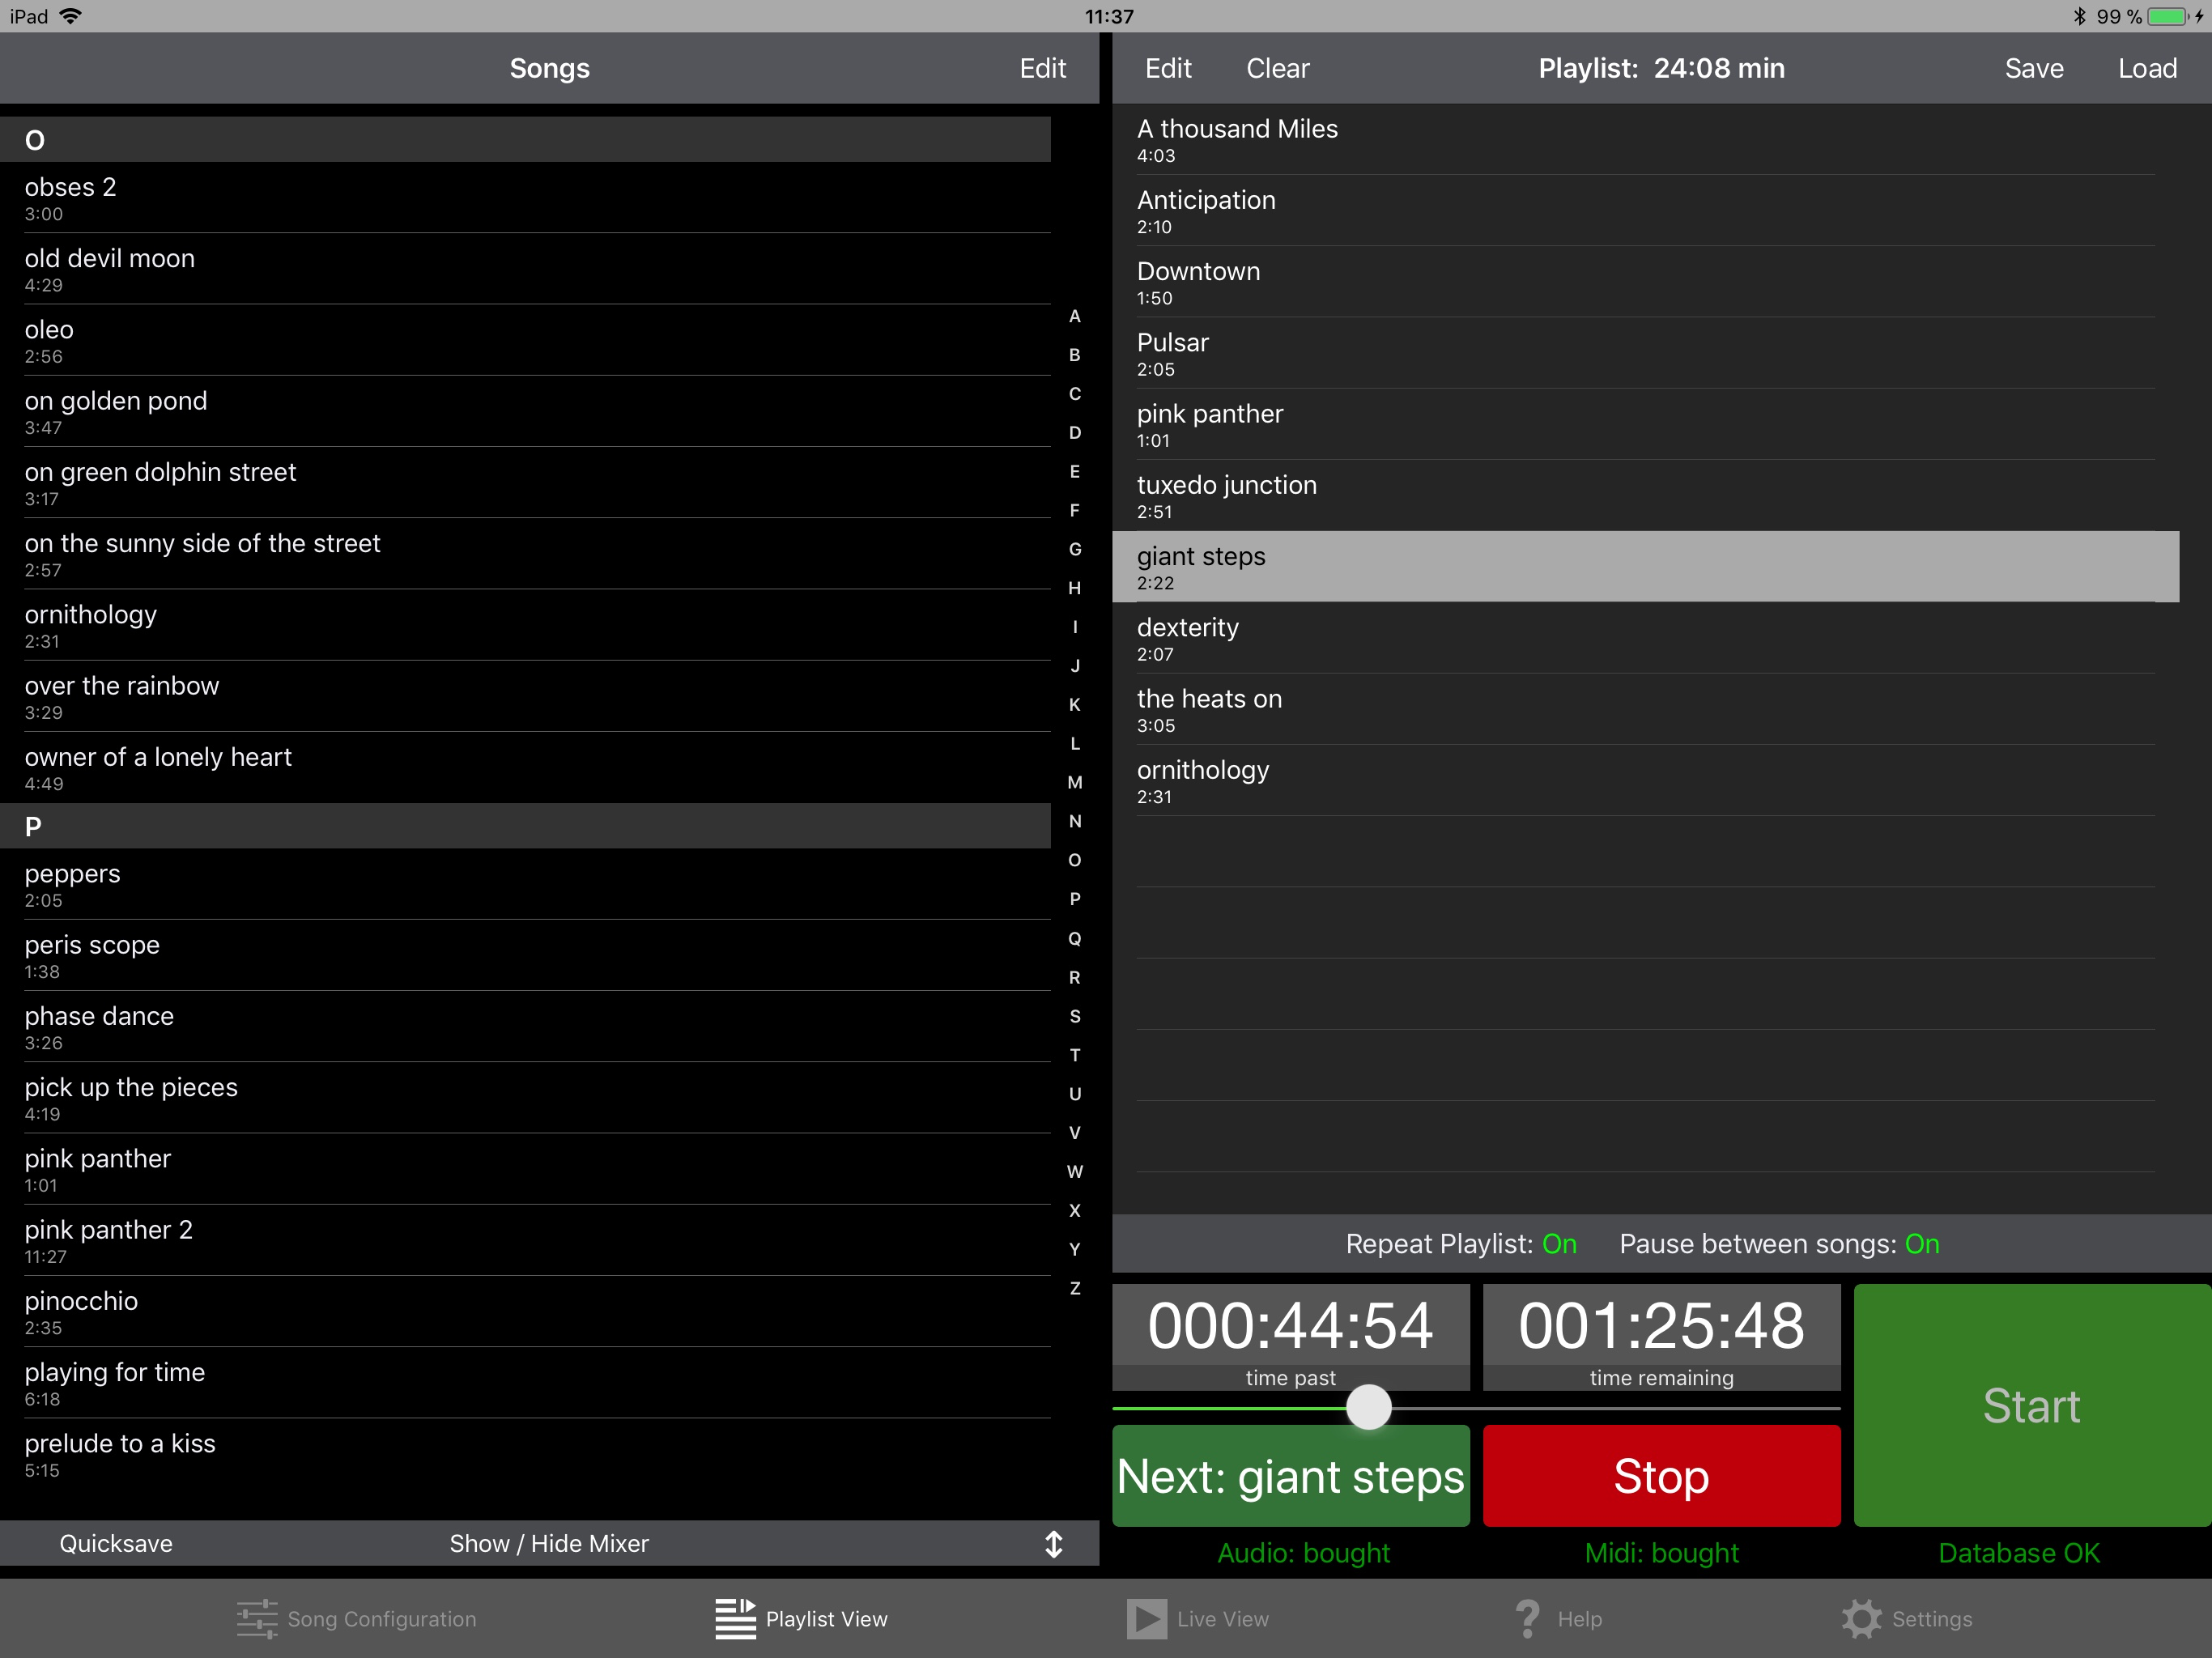Select song 'on golden pond'
2212x1658 pixels.
click(x=525, y=411)
